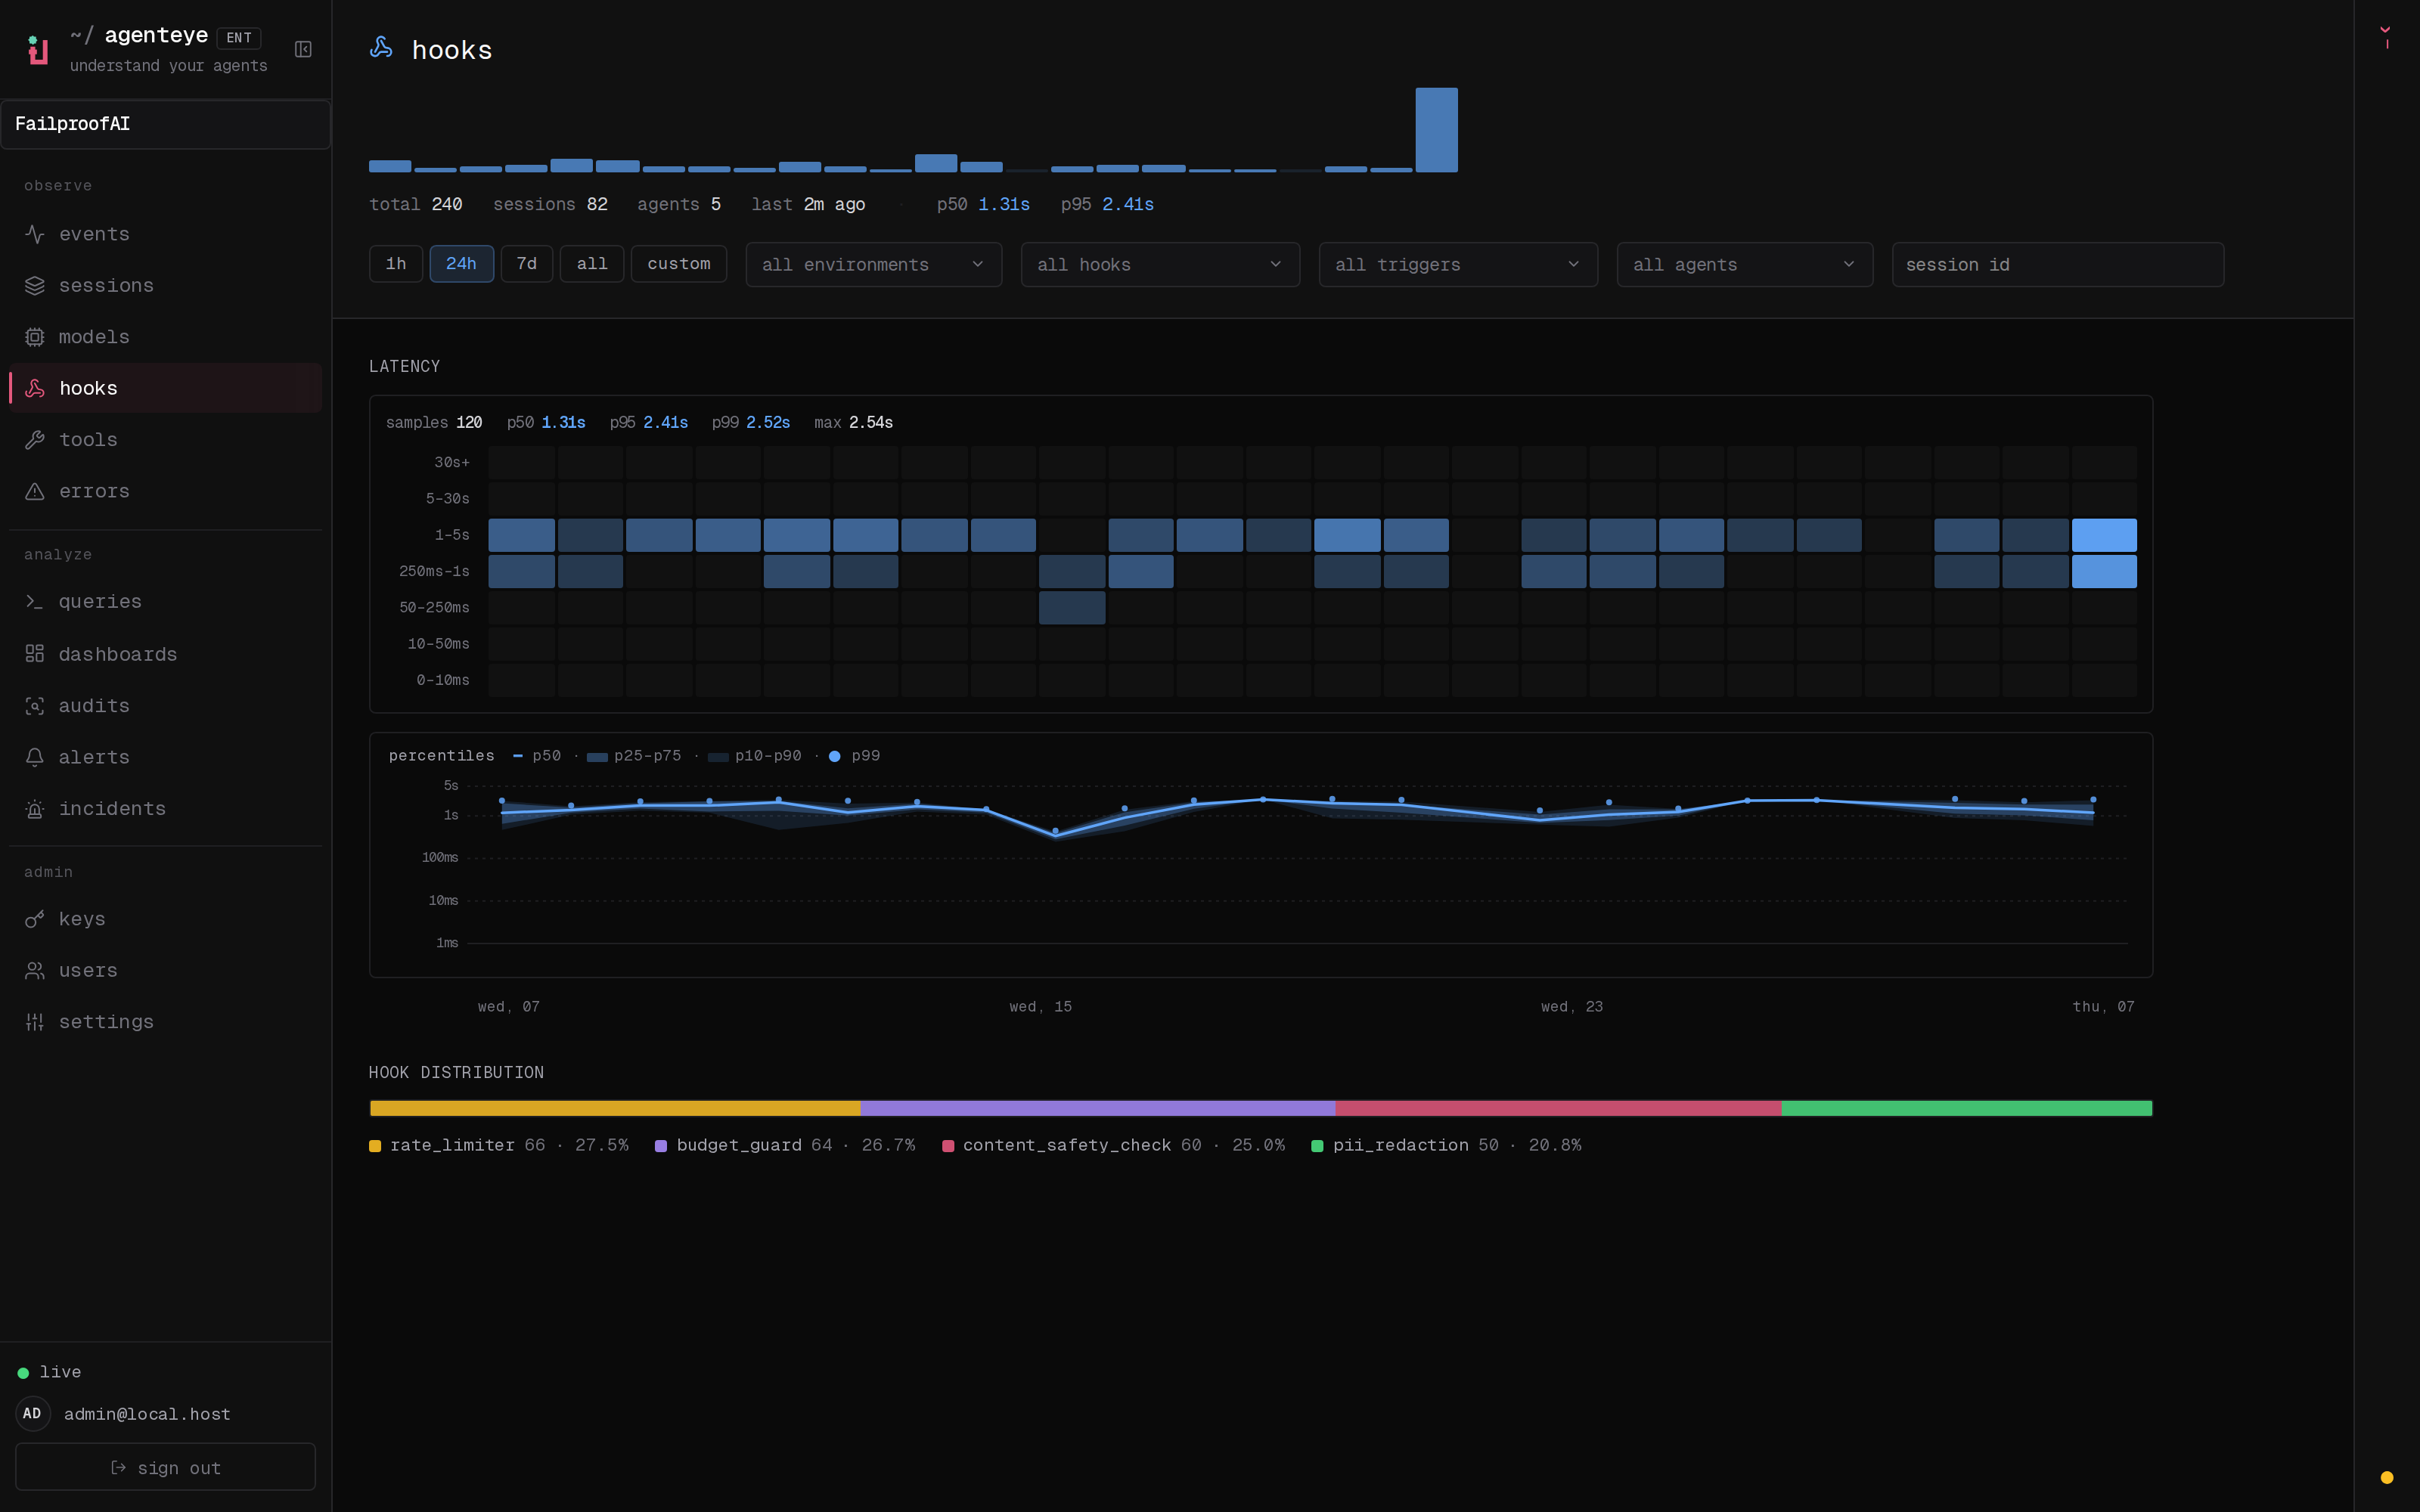Expand the all triggers dropdown

coord(1458,265)
